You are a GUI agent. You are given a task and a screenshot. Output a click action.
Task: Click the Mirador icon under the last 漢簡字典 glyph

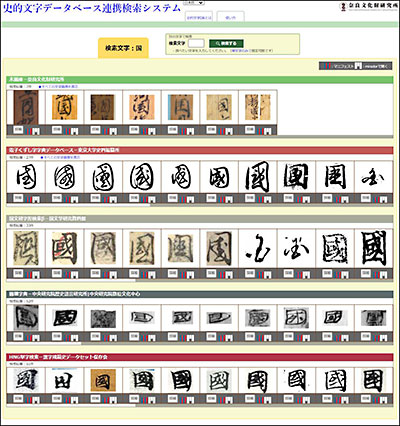384,337
